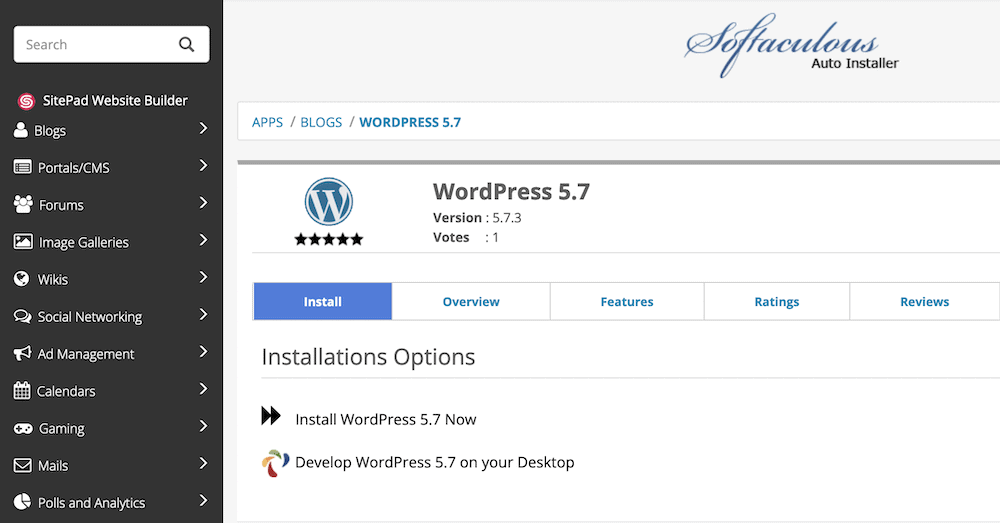
Task: Click the Mails envelope icon
Action: (22, 466)
